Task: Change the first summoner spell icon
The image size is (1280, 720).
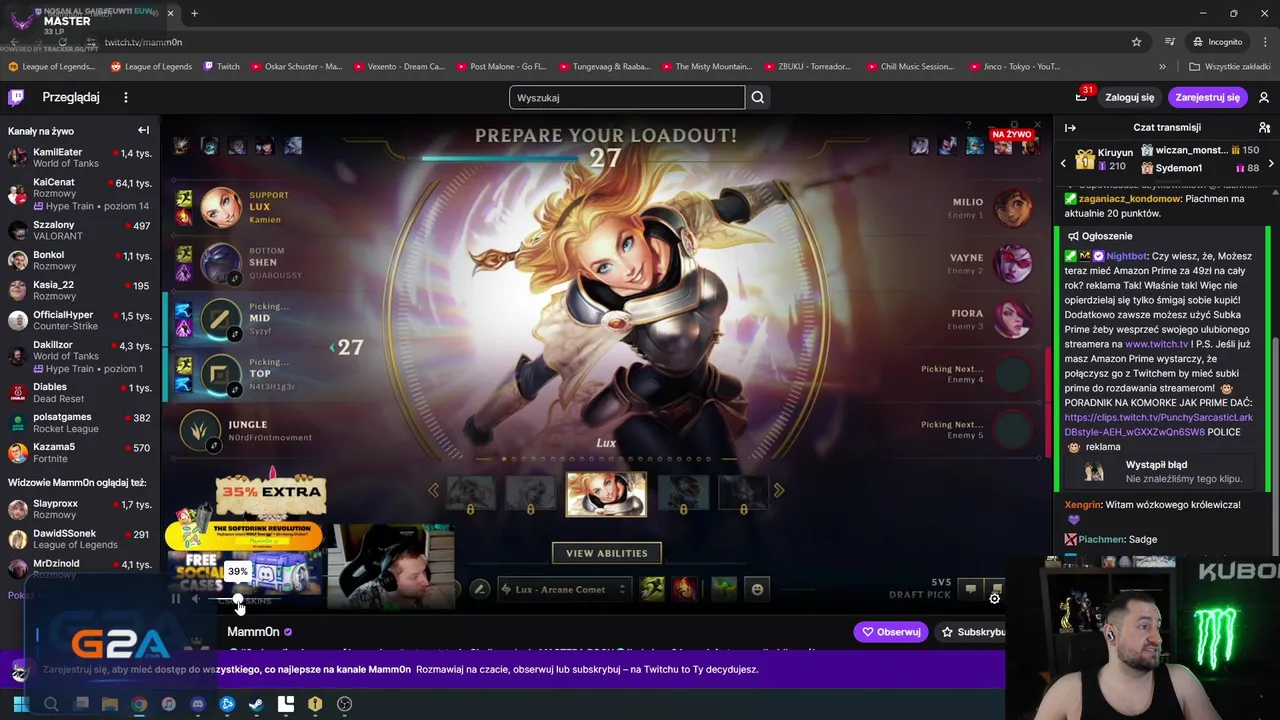Action: (652, 589)
